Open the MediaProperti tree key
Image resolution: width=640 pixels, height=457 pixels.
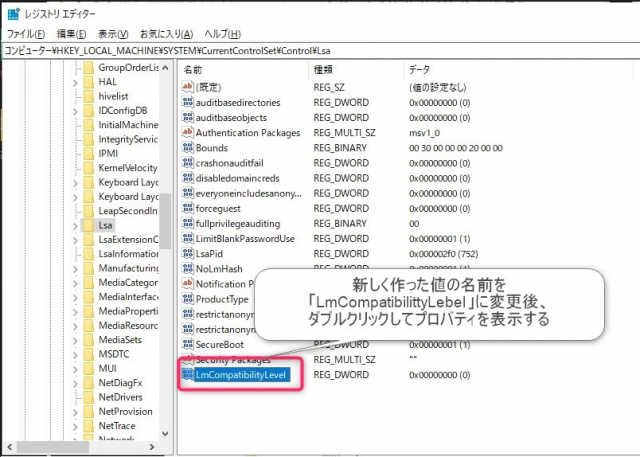pos(128,311)
